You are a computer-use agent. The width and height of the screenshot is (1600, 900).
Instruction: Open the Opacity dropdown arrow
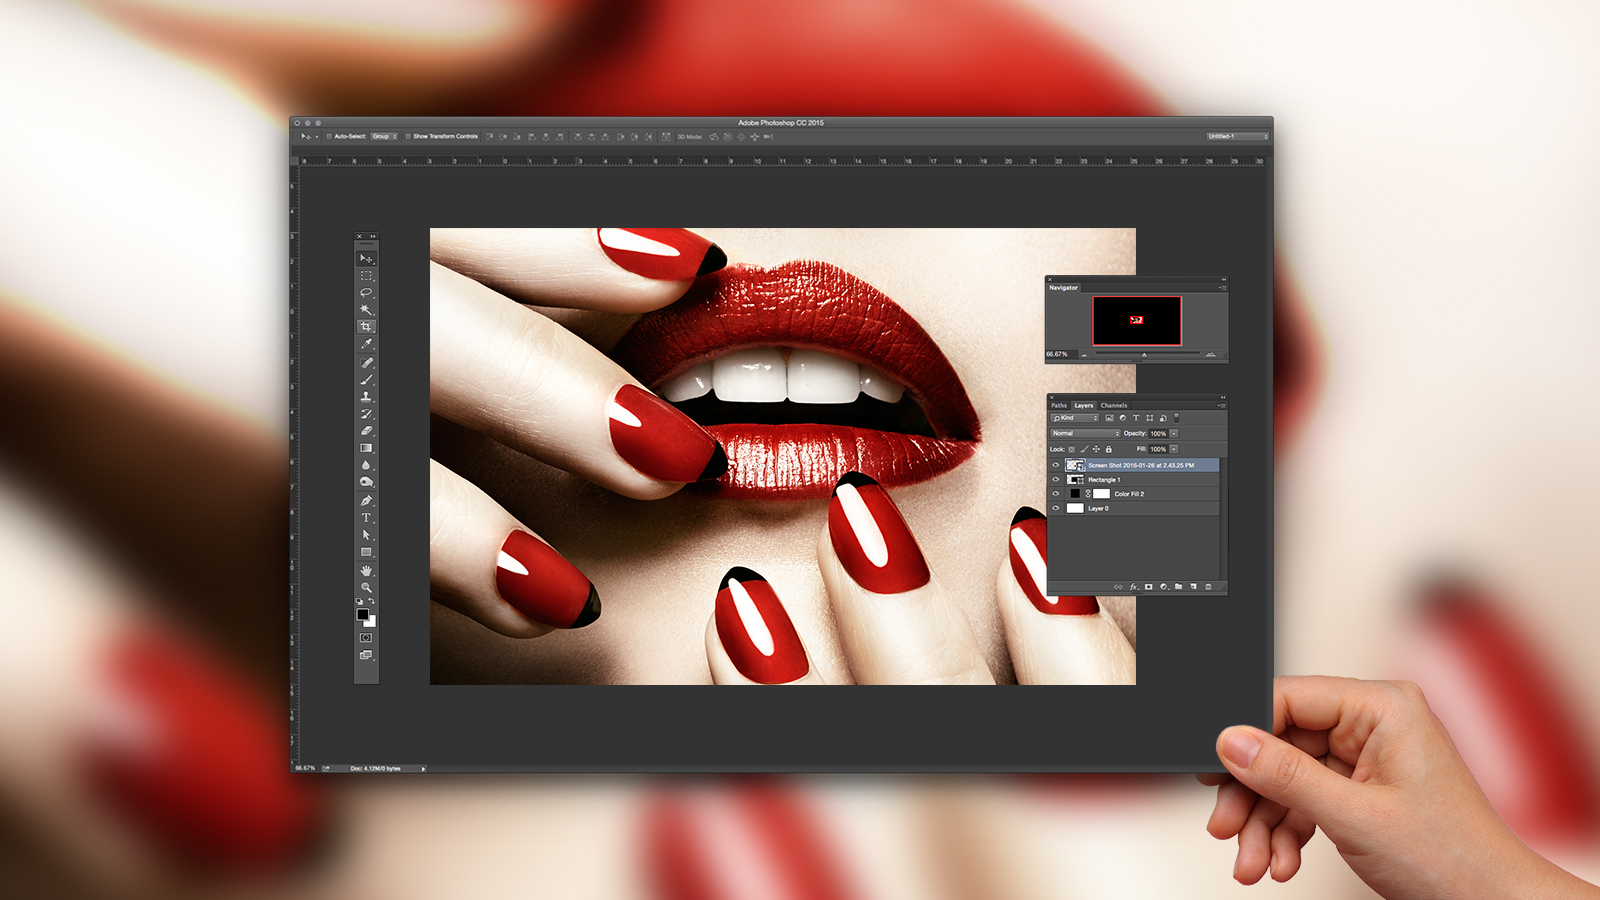1174,433
